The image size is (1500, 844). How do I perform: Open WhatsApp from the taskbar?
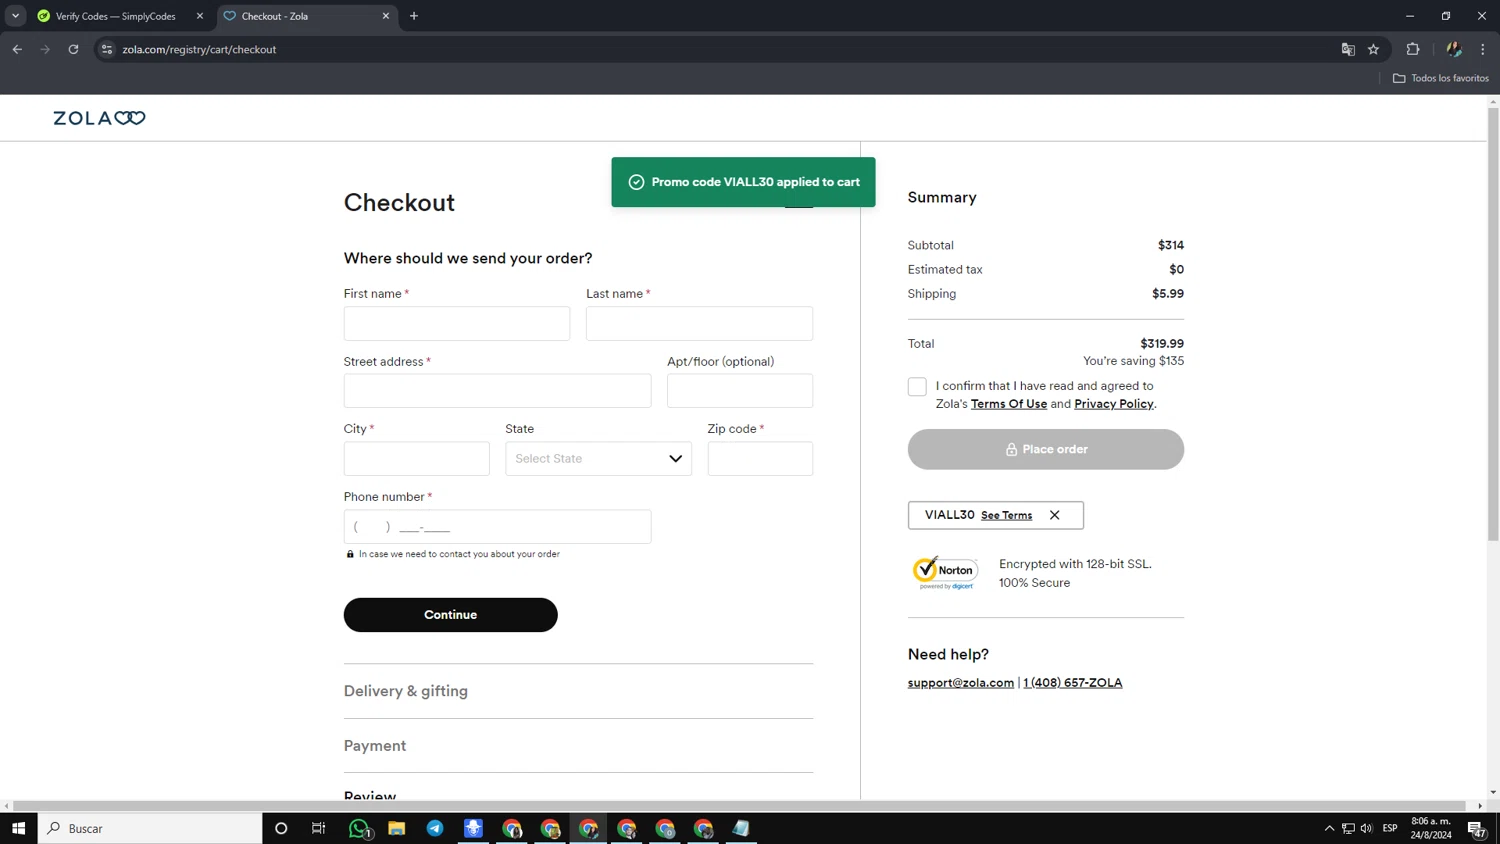click(x=359, y=828)
